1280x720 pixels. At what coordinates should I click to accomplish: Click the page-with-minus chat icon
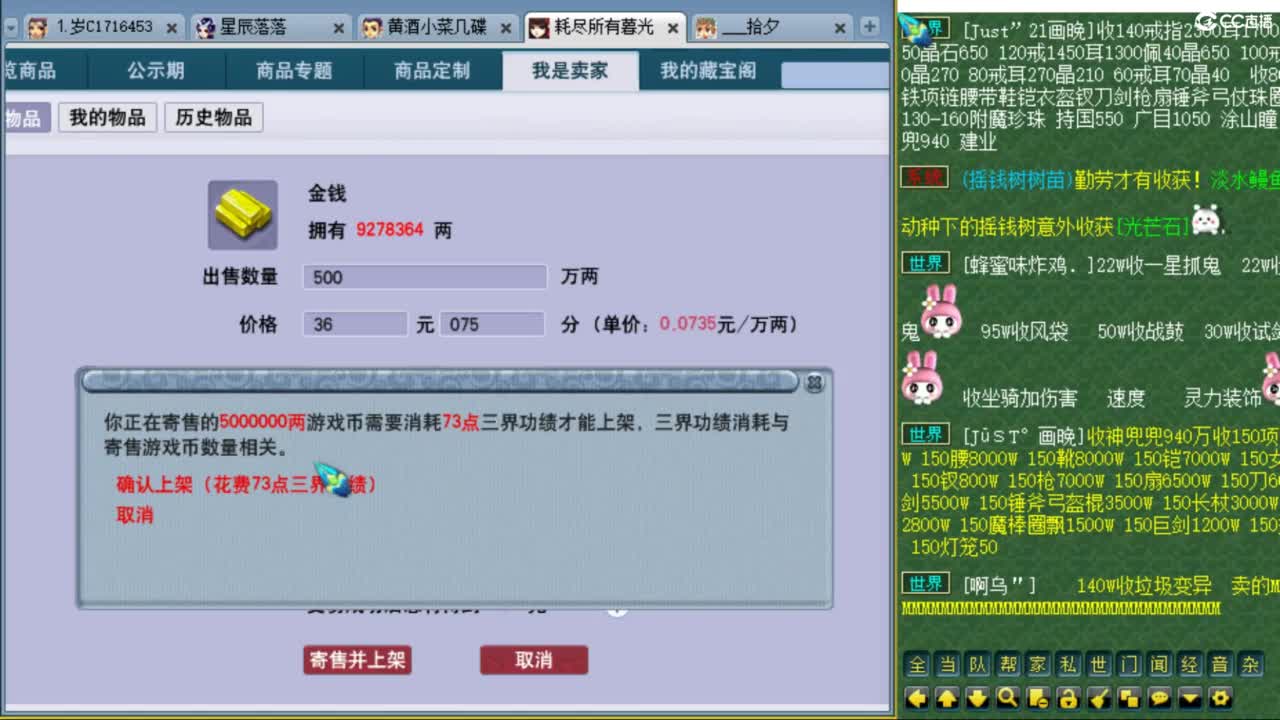point(1038,698)
